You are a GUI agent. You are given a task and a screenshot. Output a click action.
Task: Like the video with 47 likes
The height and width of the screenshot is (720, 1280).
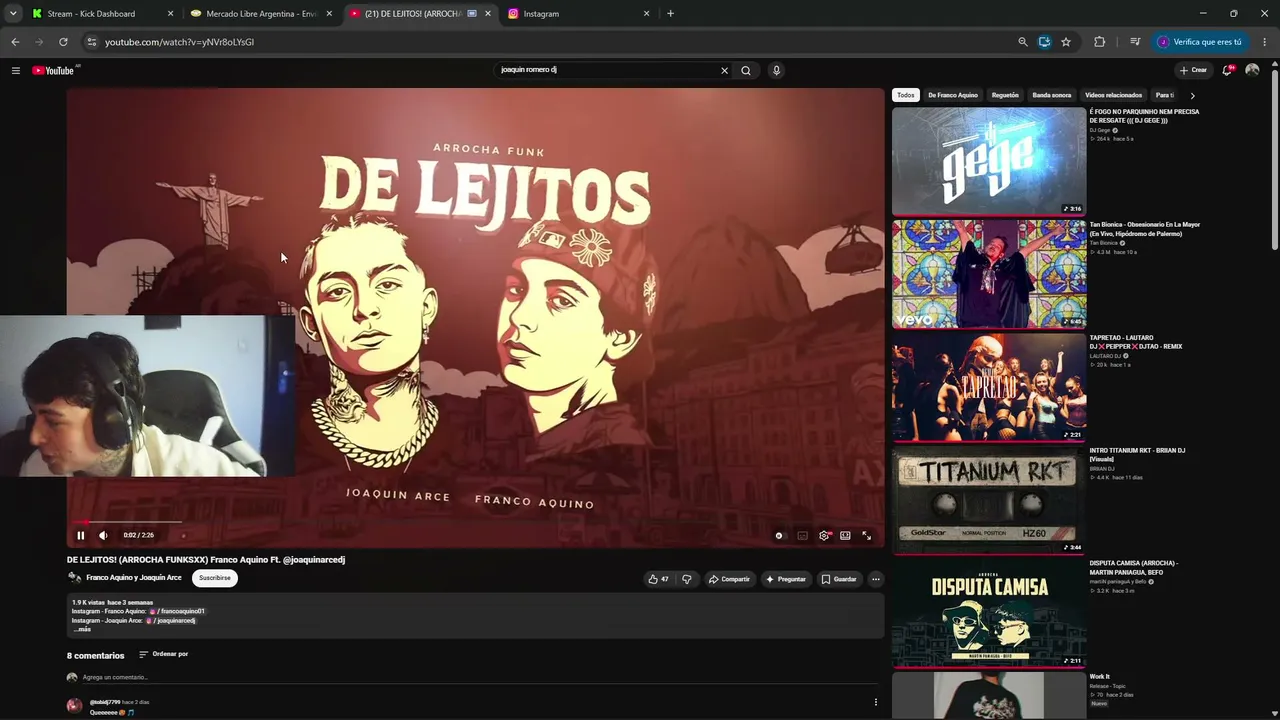659,579
